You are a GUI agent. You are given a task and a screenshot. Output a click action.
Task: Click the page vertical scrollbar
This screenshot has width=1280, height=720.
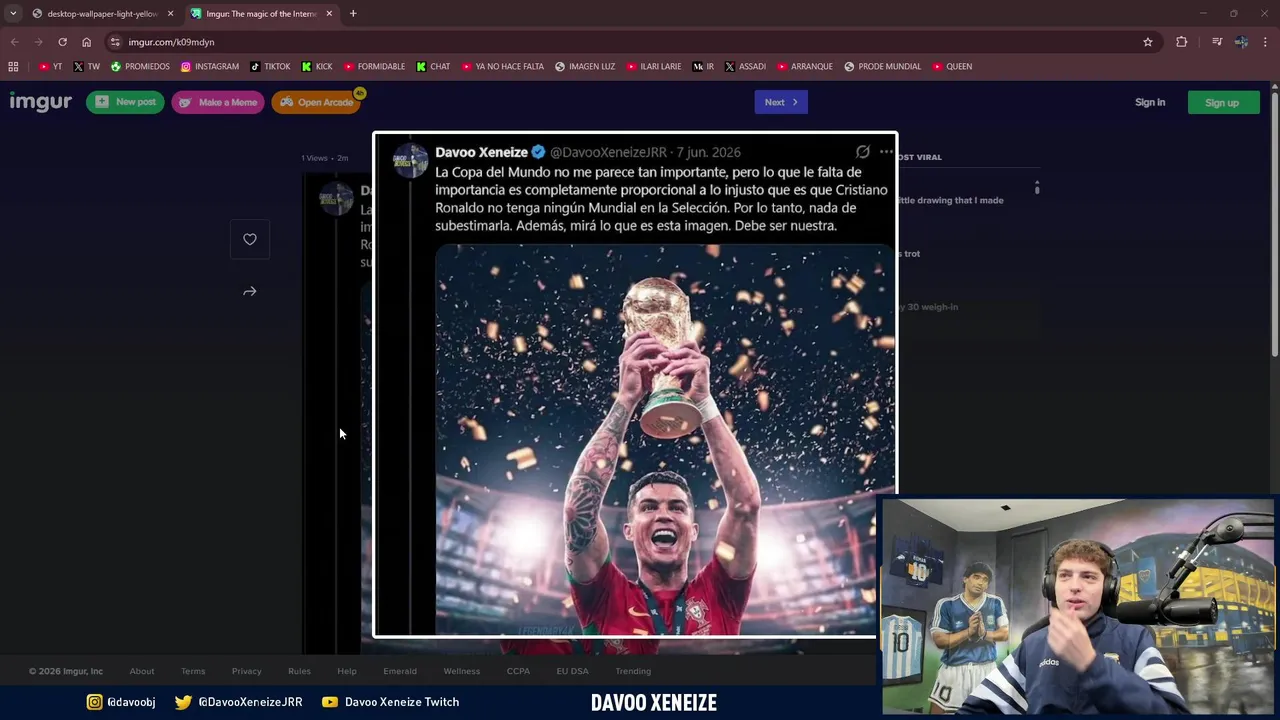1274,225
